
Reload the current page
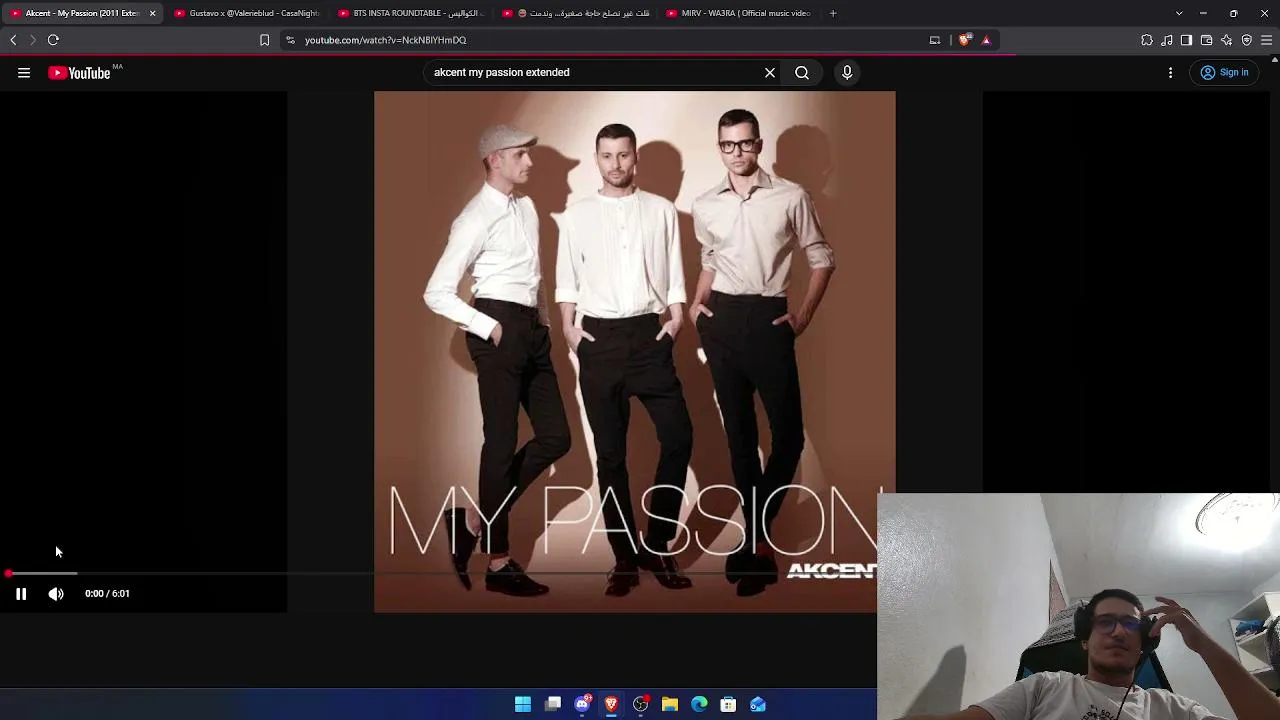pos(53,40)
